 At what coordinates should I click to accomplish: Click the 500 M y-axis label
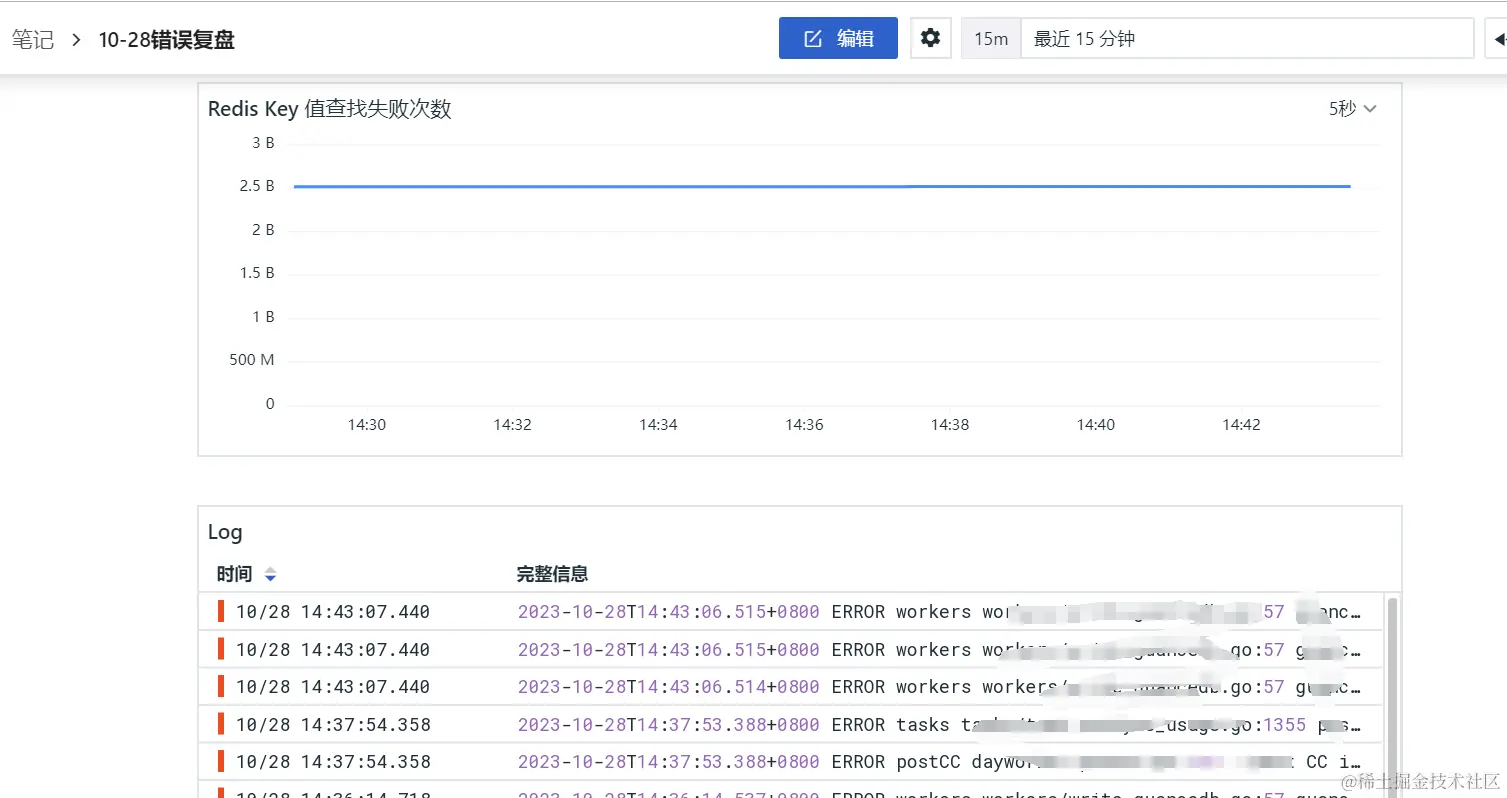point(251,360)
